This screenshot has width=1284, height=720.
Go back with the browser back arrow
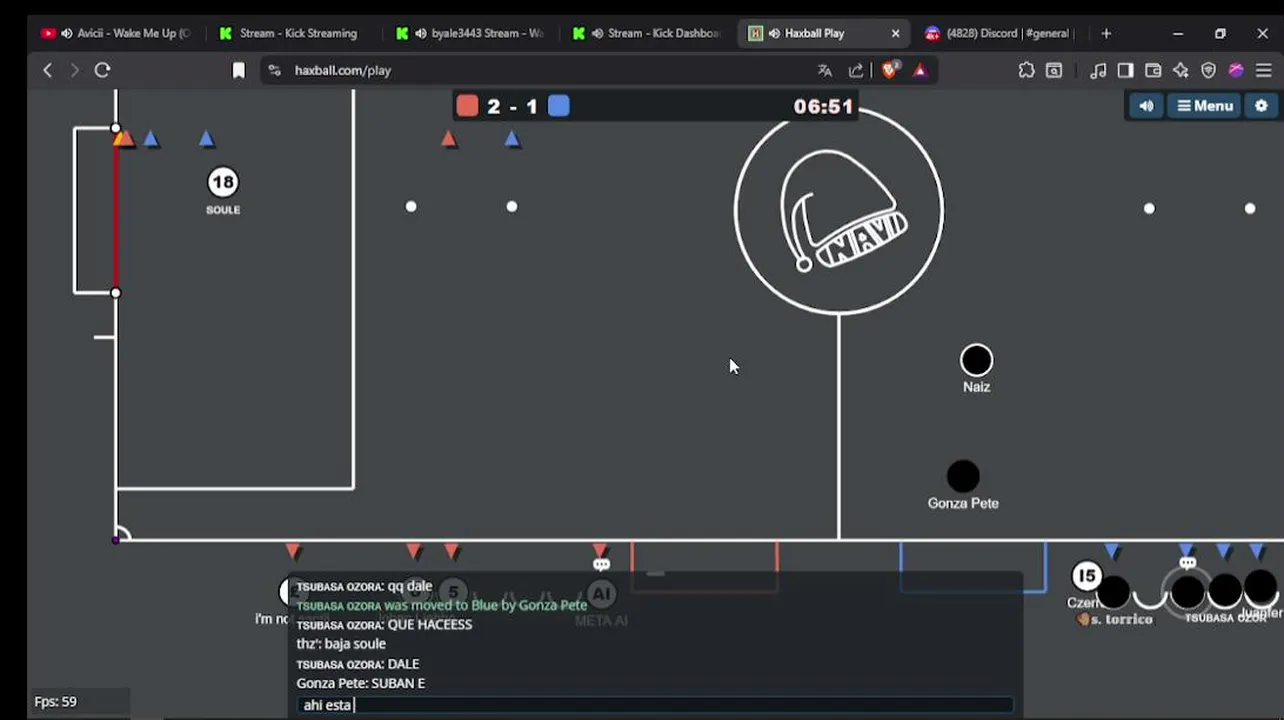47,70
